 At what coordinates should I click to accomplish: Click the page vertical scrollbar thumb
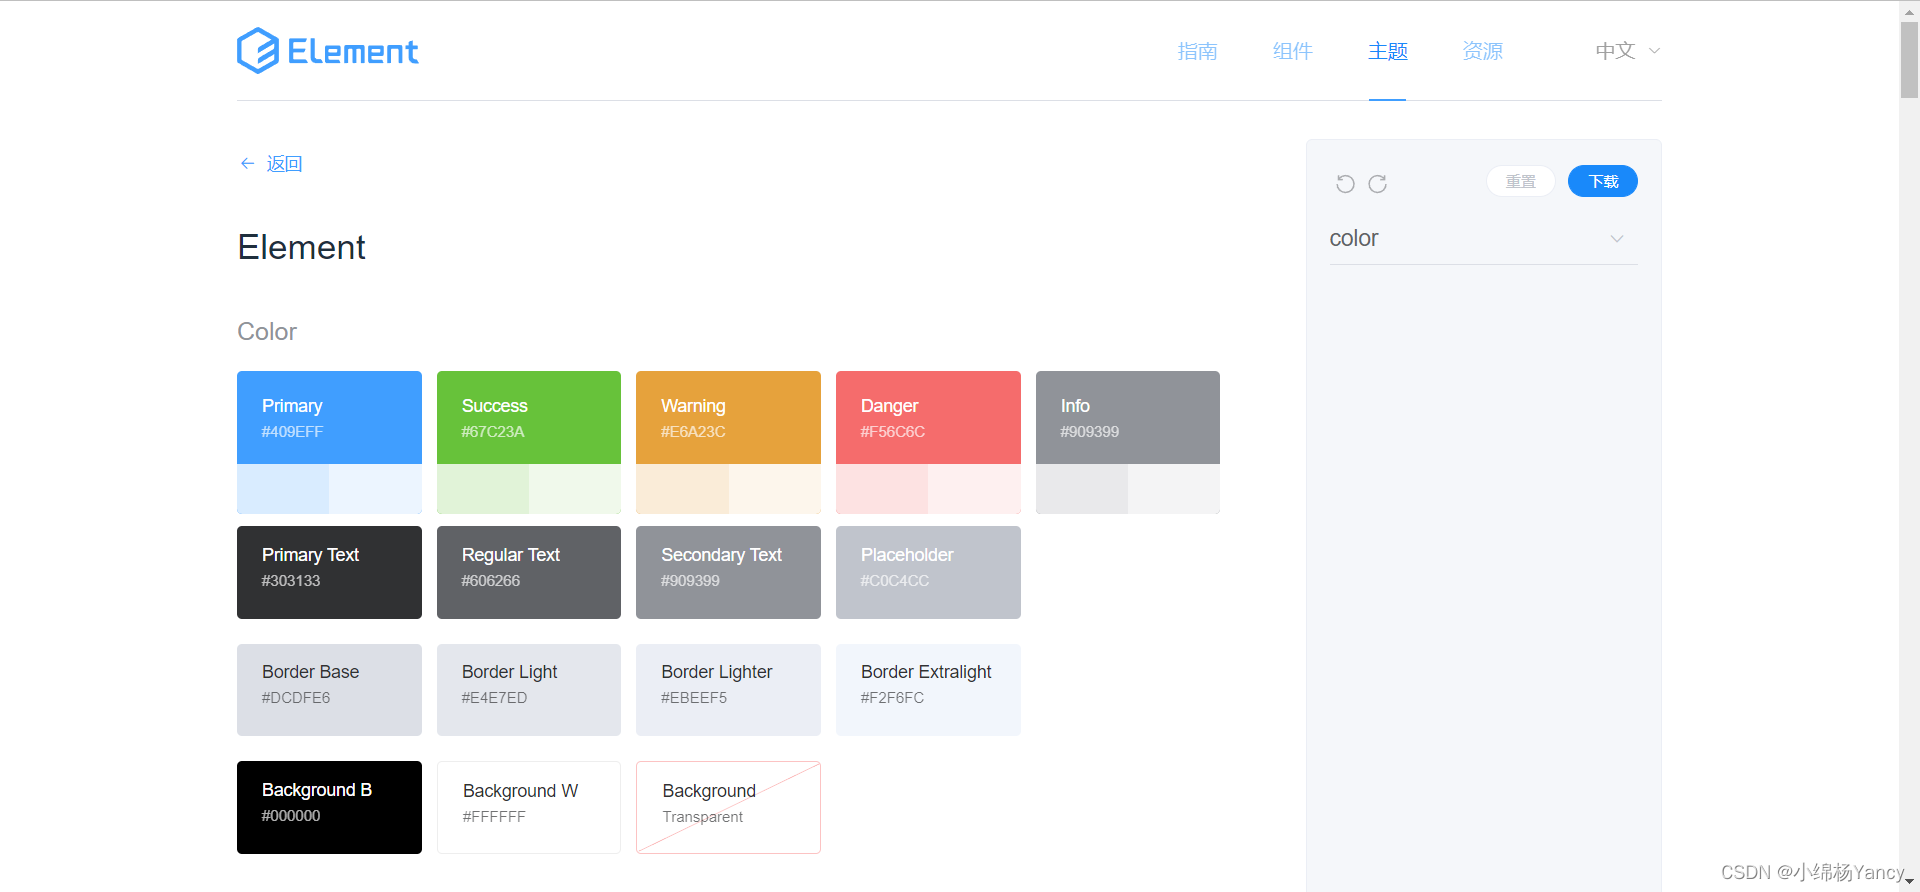(1909, 59)
